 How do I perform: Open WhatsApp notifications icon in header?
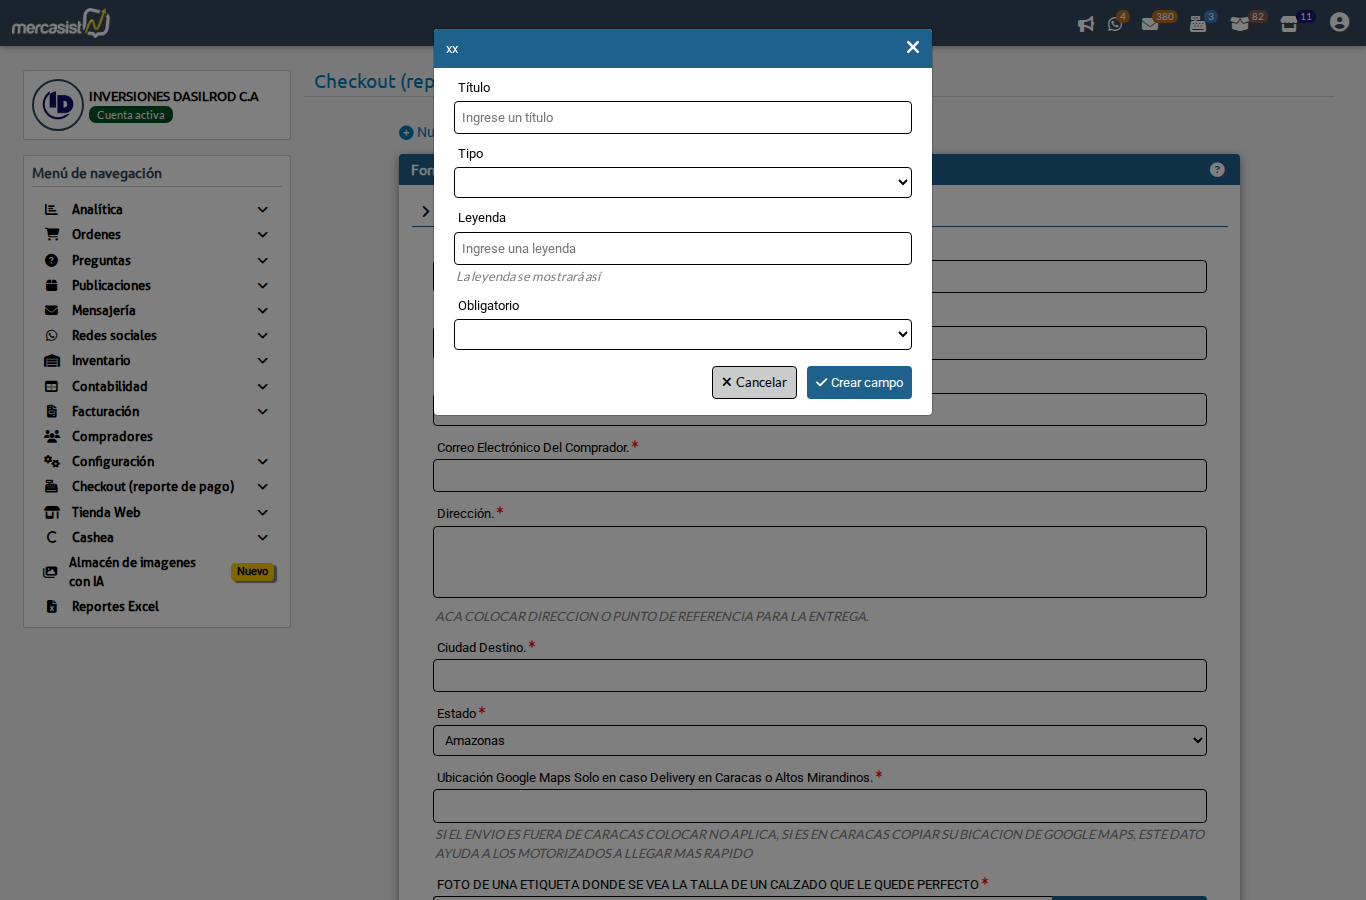click(1115, 24)
